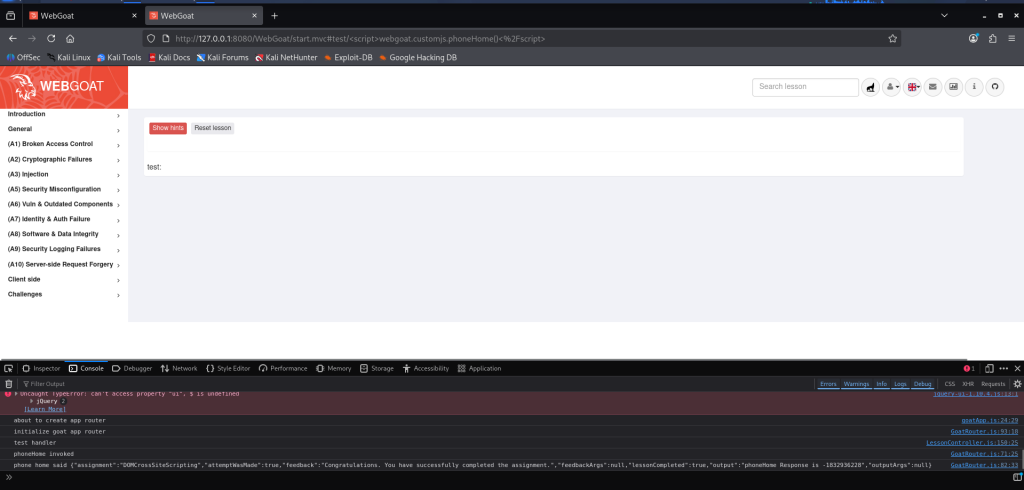Open WebGoat wolf icon in the top bar
This screenshot has width=1024, height=490.
(870, 86)
